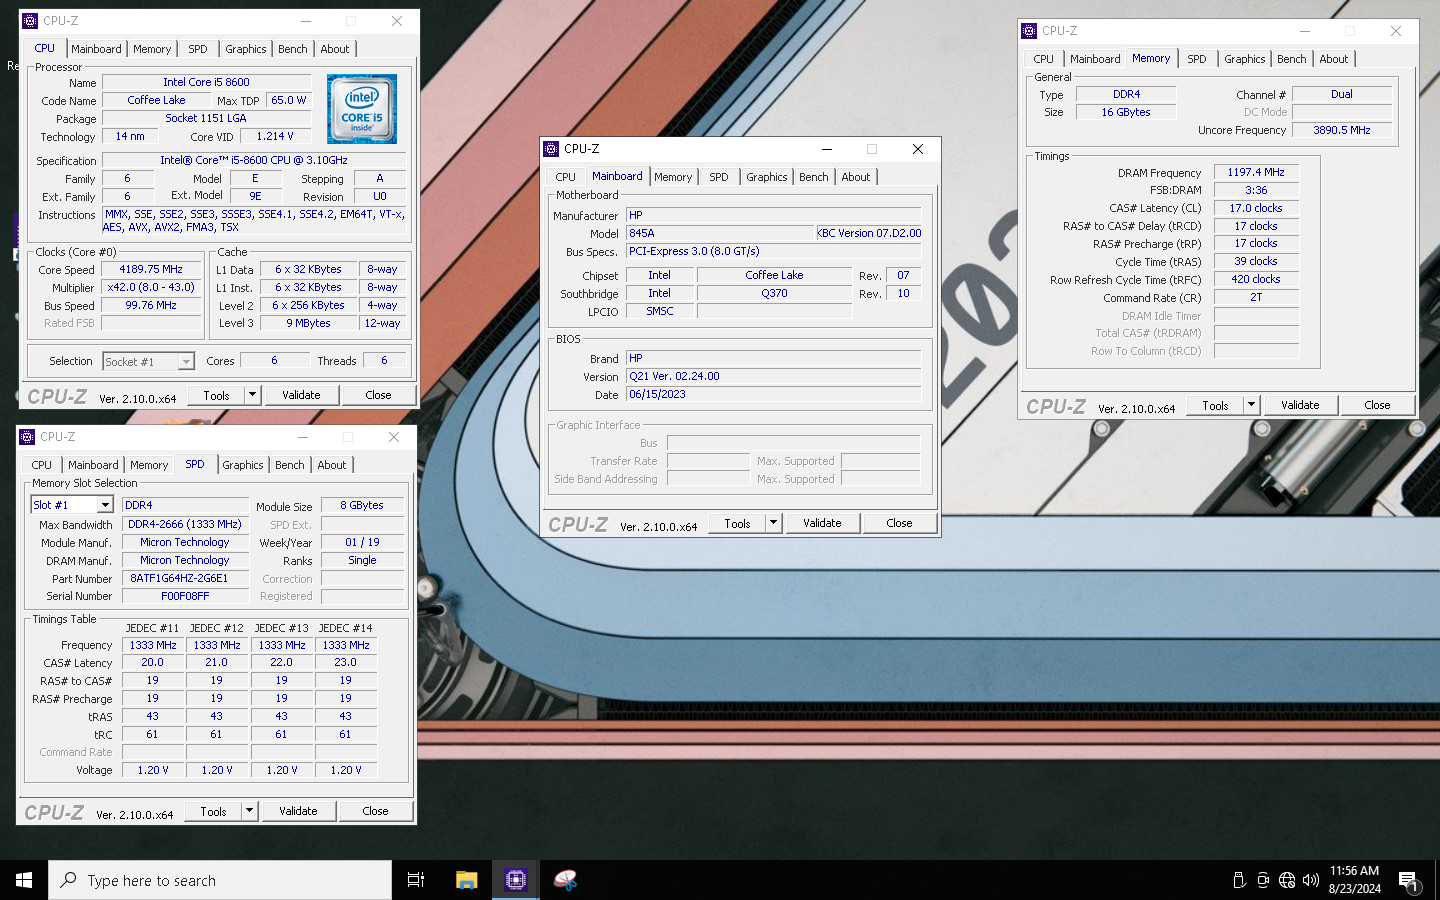The image size is (1440, 900).
Task: Open the notification center icon
Action: click(x=1408, y=881)
